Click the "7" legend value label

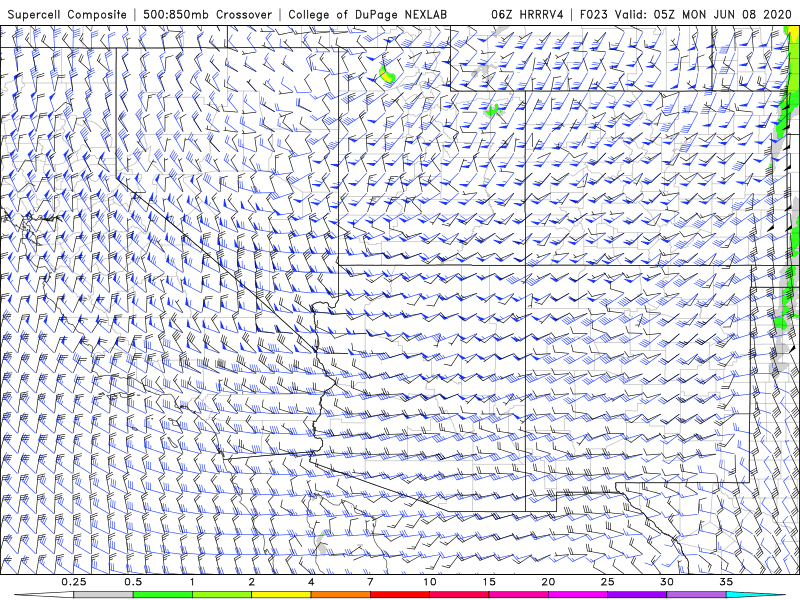(370, 582)
